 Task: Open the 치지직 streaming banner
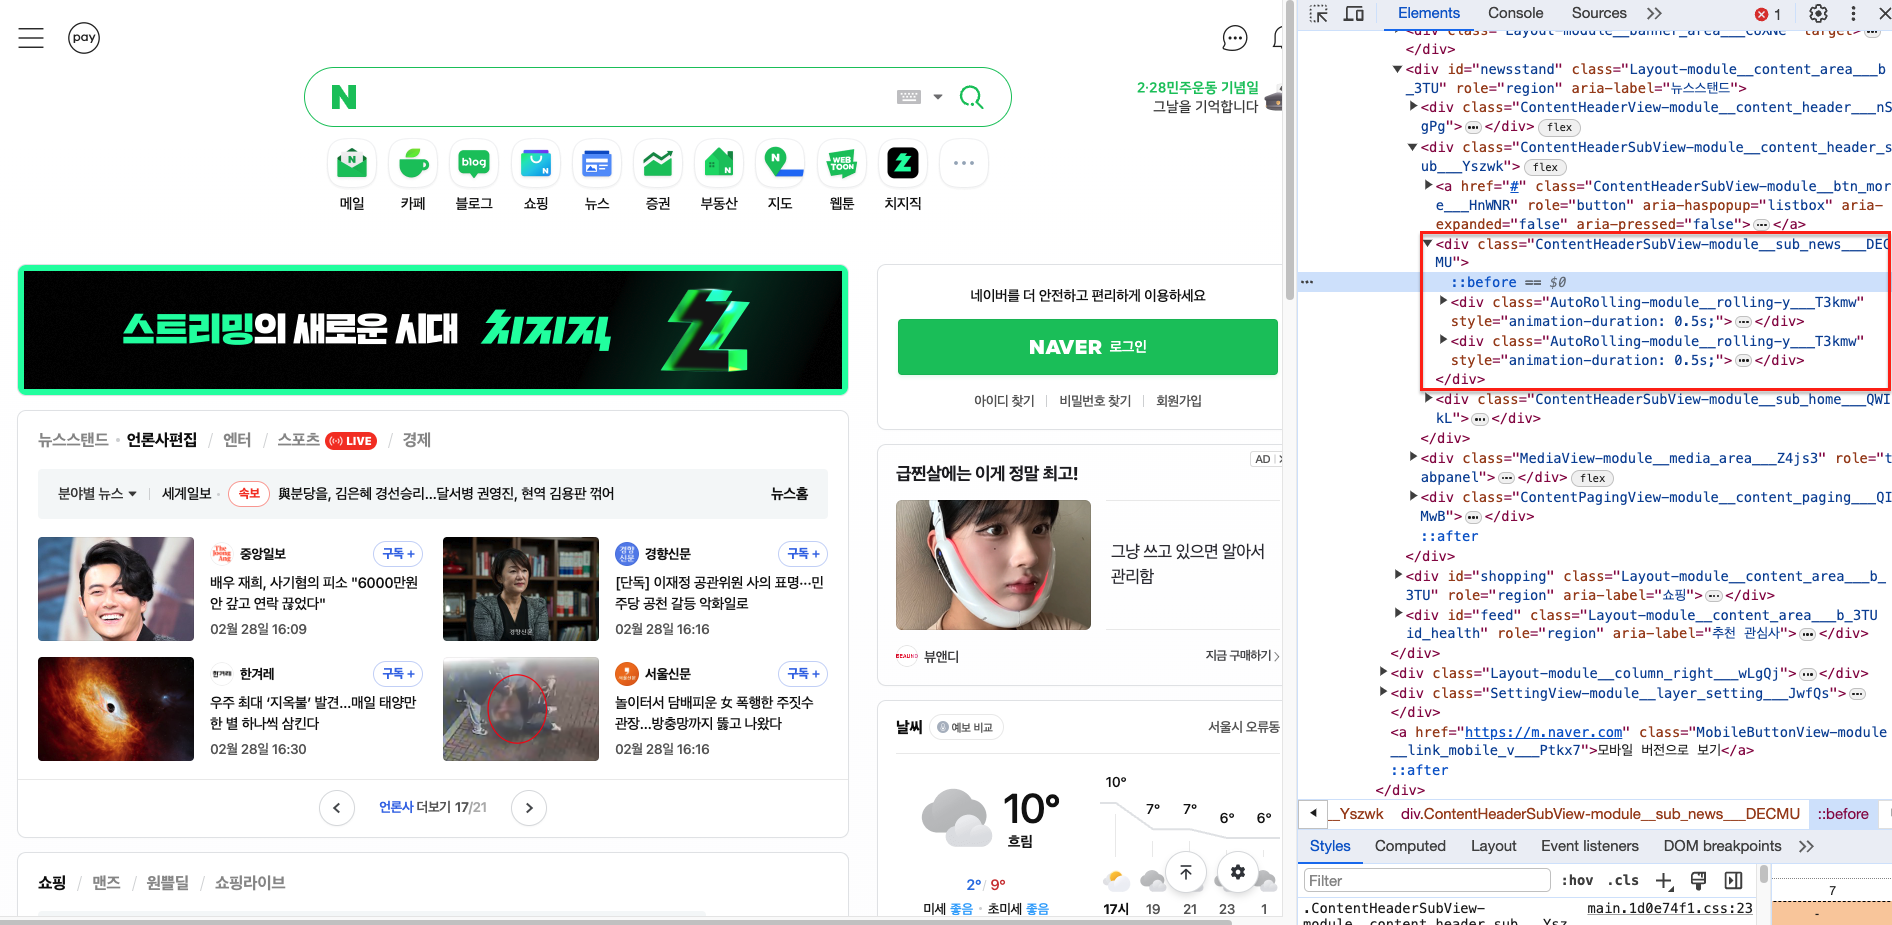(x=433, y=330)
